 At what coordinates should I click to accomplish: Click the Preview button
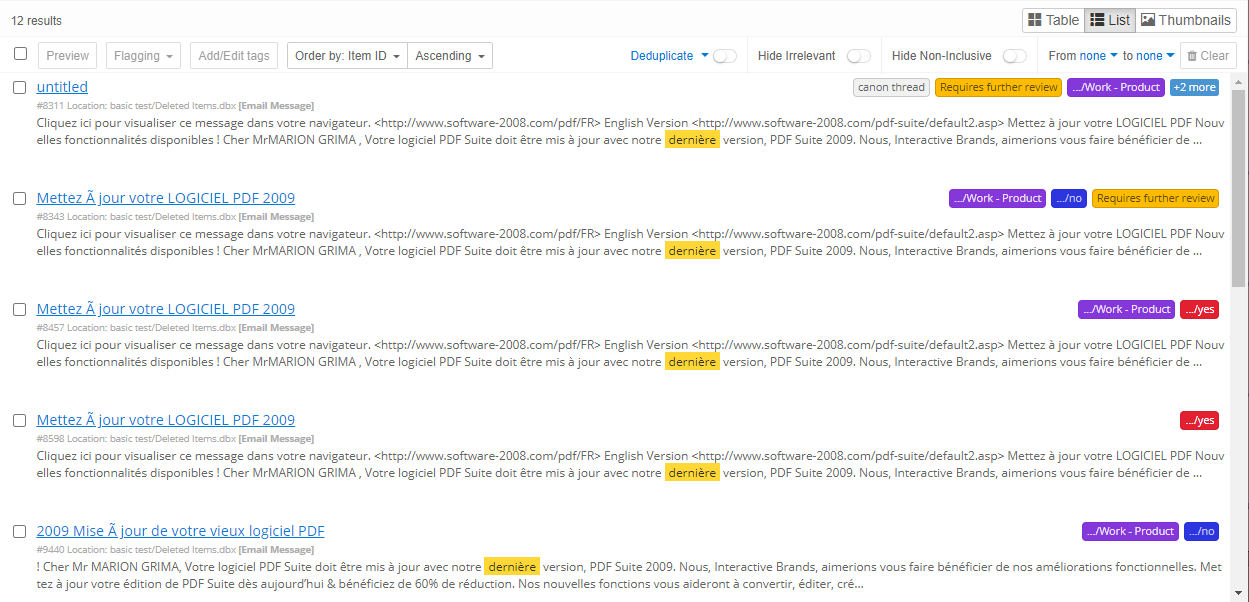pos(66,55)
